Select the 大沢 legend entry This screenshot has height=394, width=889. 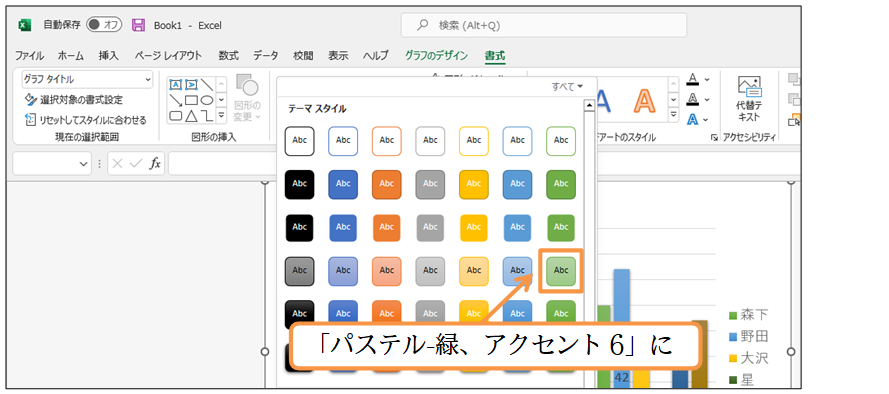(748, 358)
